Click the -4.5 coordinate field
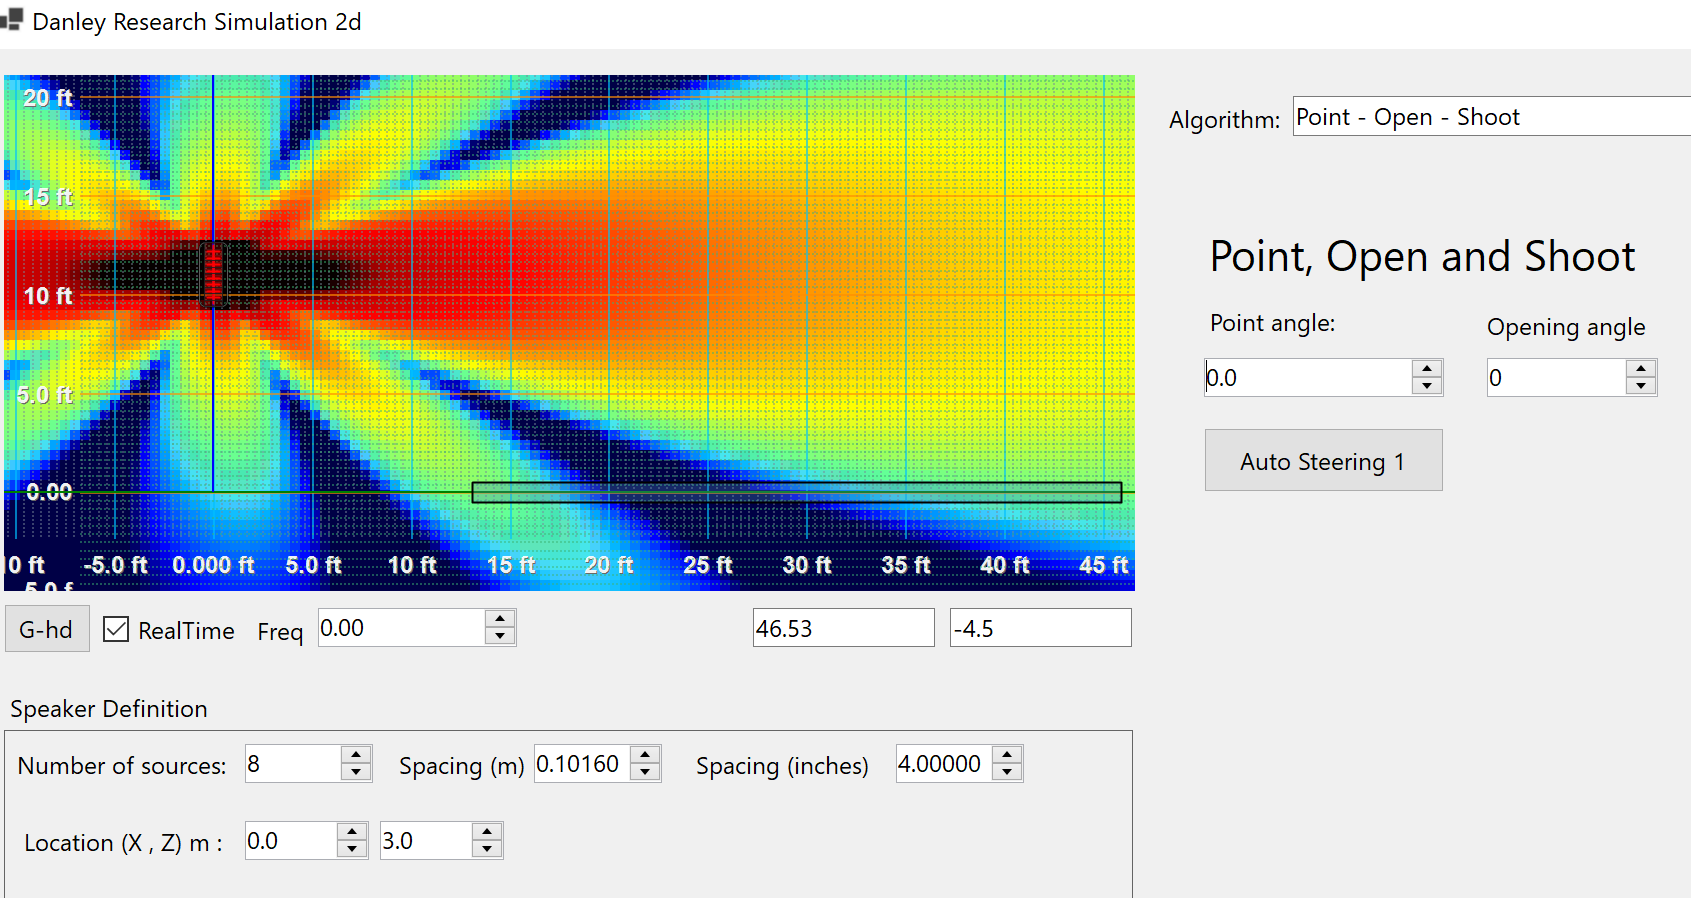 1040,628
